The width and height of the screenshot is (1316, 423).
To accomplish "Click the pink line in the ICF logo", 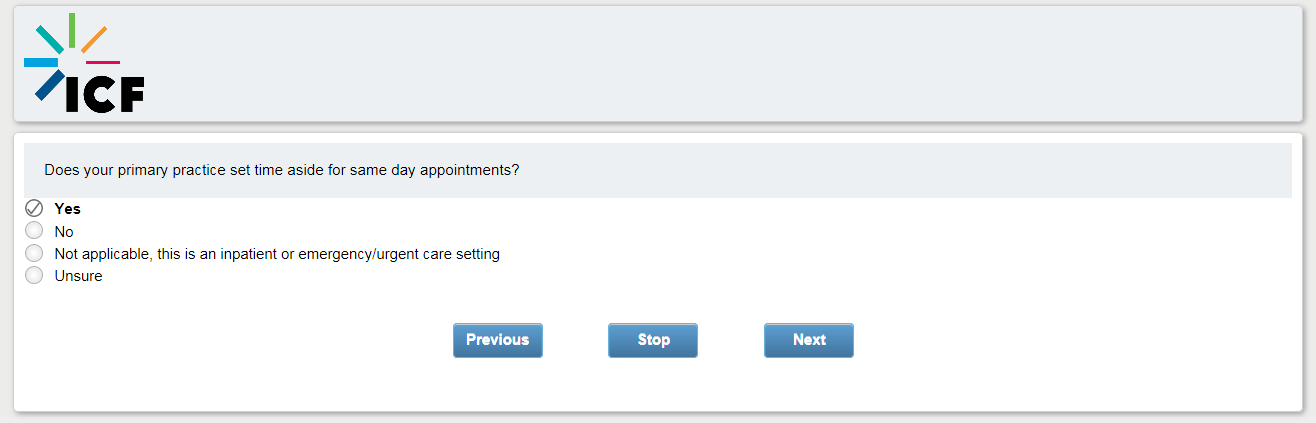I will coord(103,63).
